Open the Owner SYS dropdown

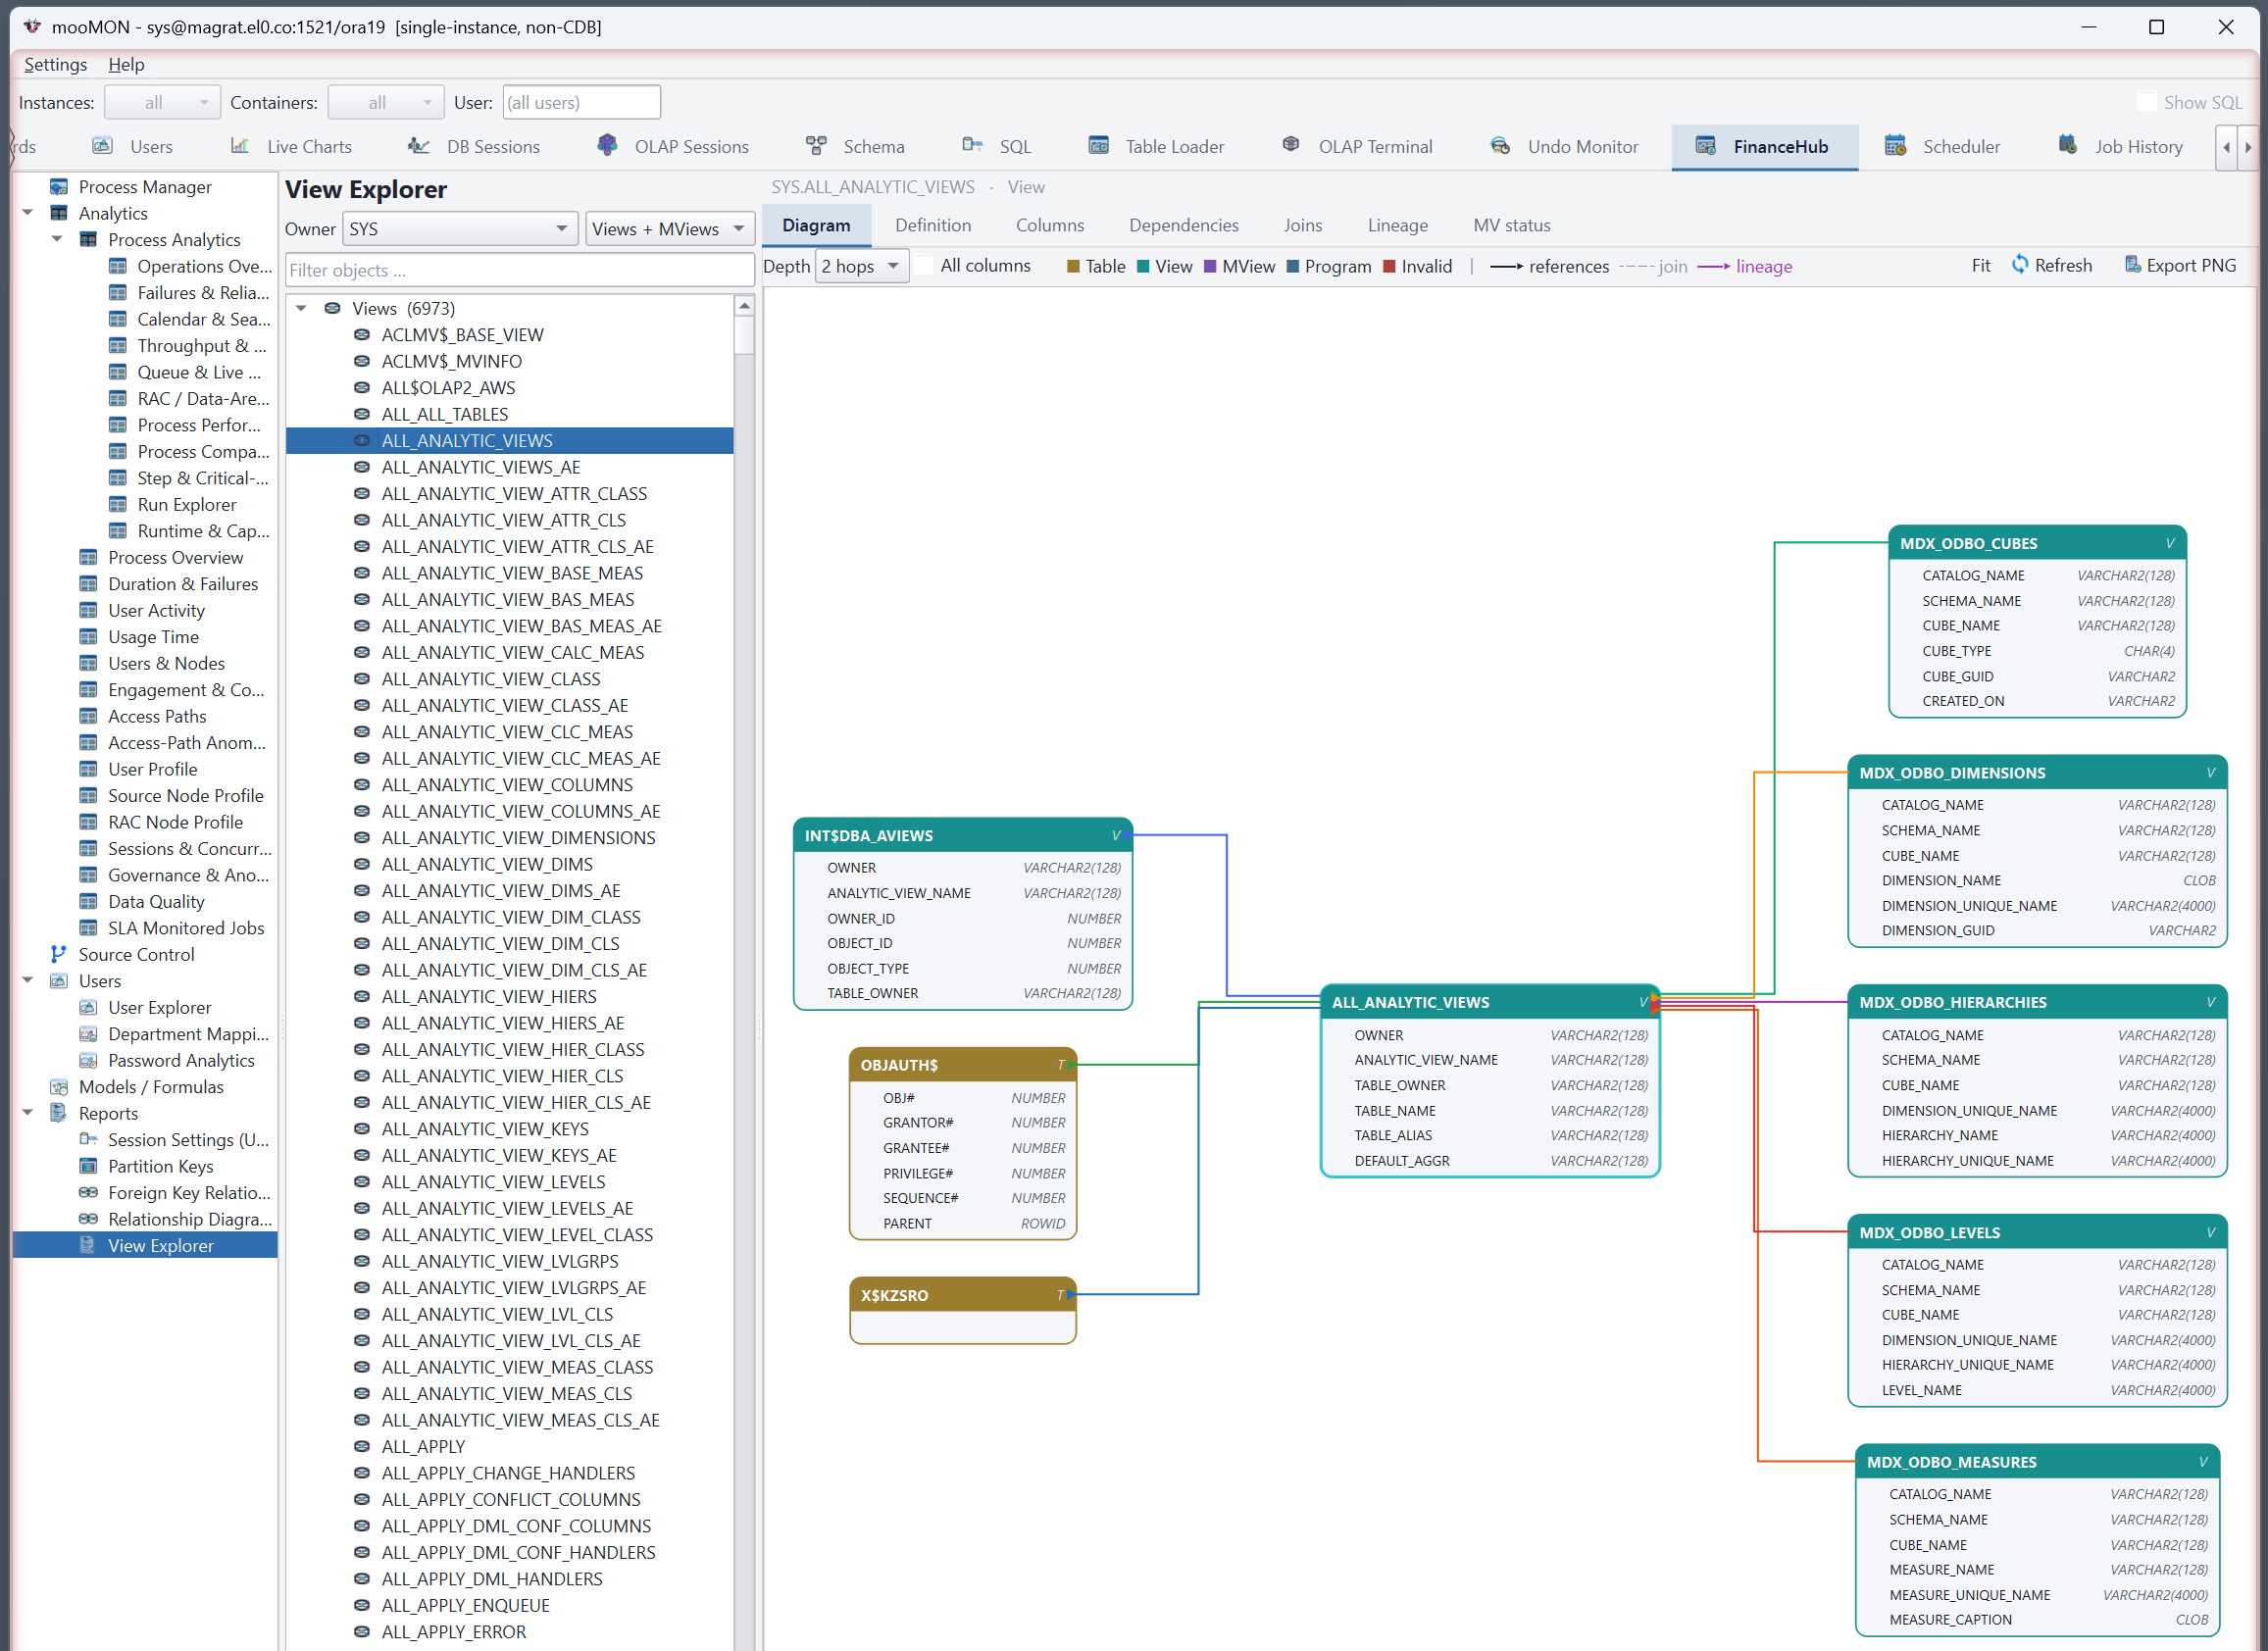click(x=460, y=229)
